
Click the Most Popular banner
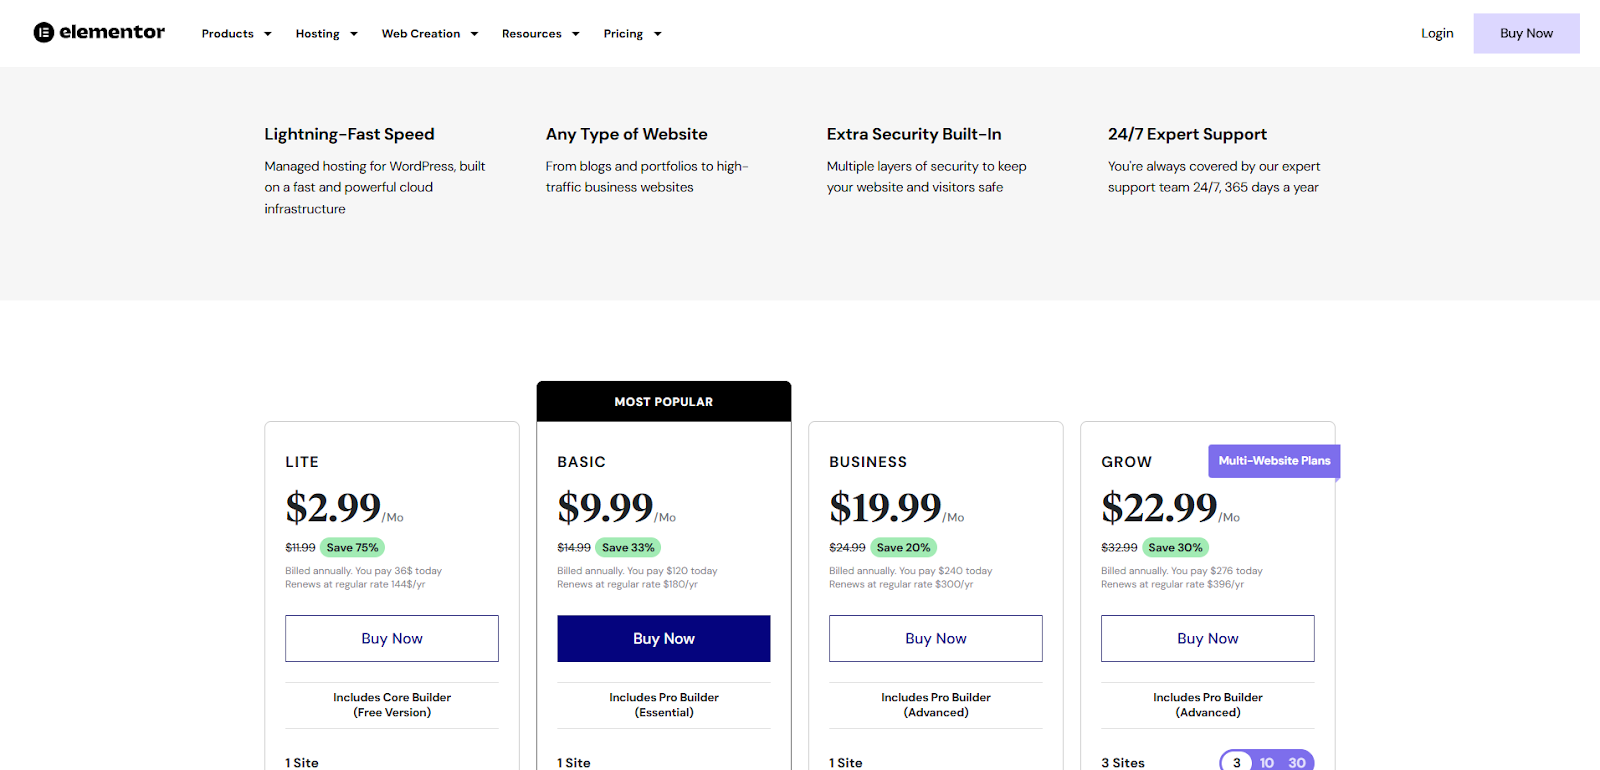click(664, 401)
